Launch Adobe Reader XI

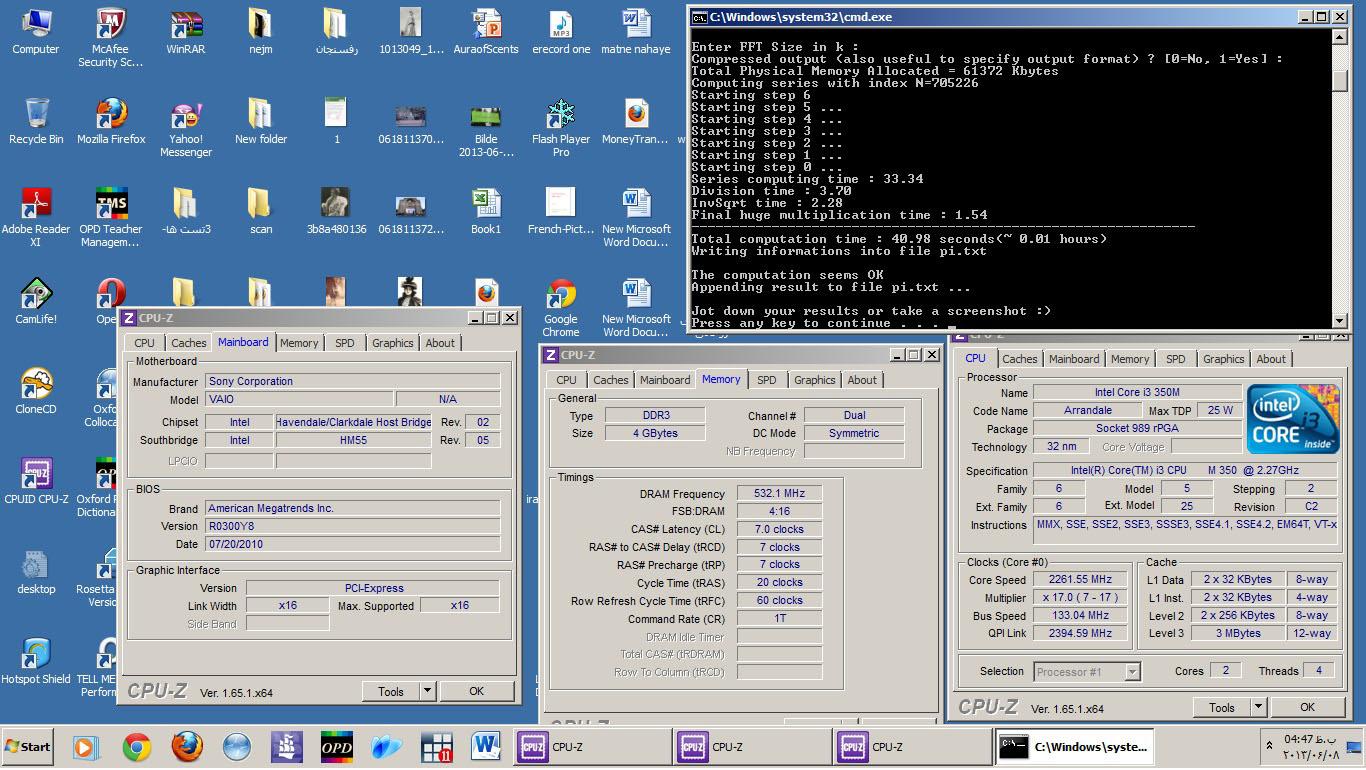click(x=36, y=218)
